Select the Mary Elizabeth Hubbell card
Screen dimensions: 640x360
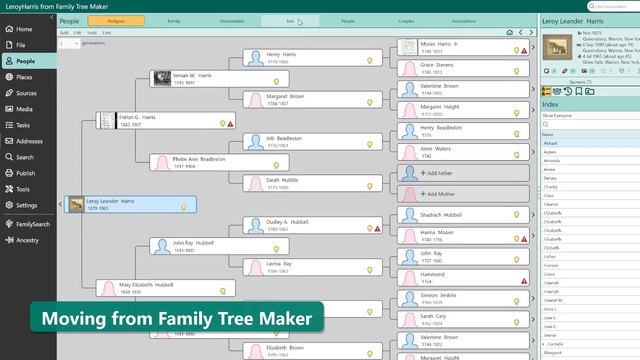[166, 288]
